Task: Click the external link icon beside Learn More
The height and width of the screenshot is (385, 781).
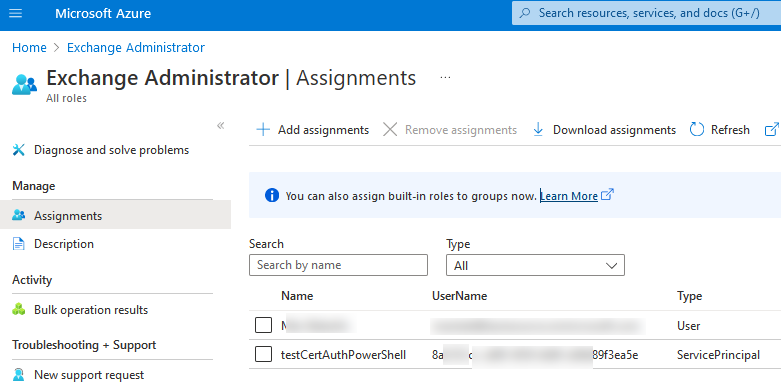Action: [x=607, y=195]
